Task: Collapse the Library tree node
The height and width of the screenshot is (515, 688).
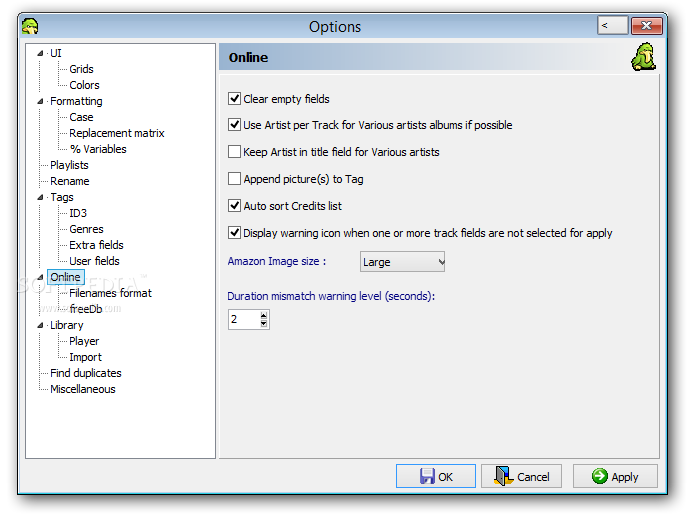Action: [40, 325]
